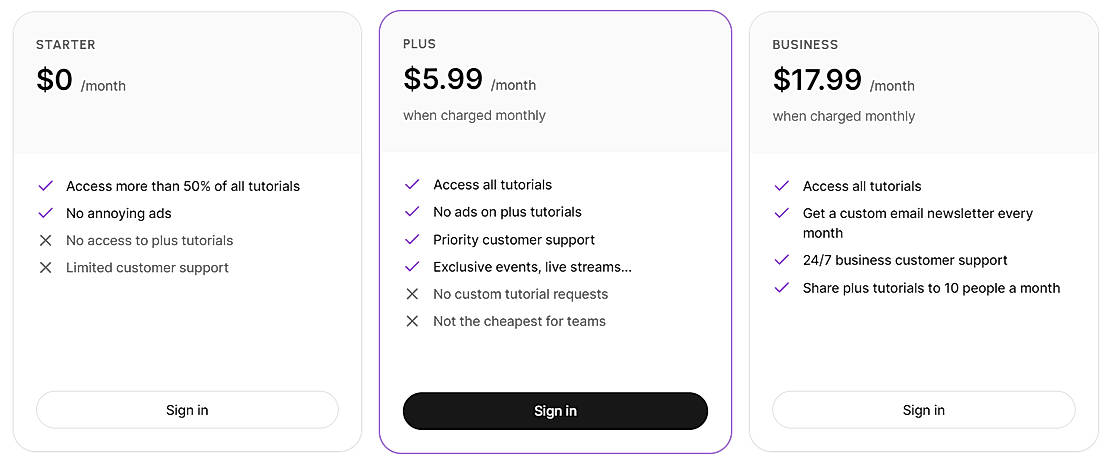Image resolution: width=1108 pixels, height=461 pixels.
Task: Click the Starter plan Sign in button
Action: coord(187,410)
